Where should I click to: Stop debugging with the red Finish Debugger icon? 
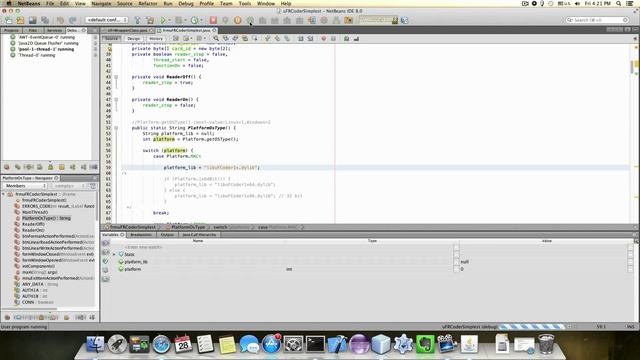[x=213, y=20]
